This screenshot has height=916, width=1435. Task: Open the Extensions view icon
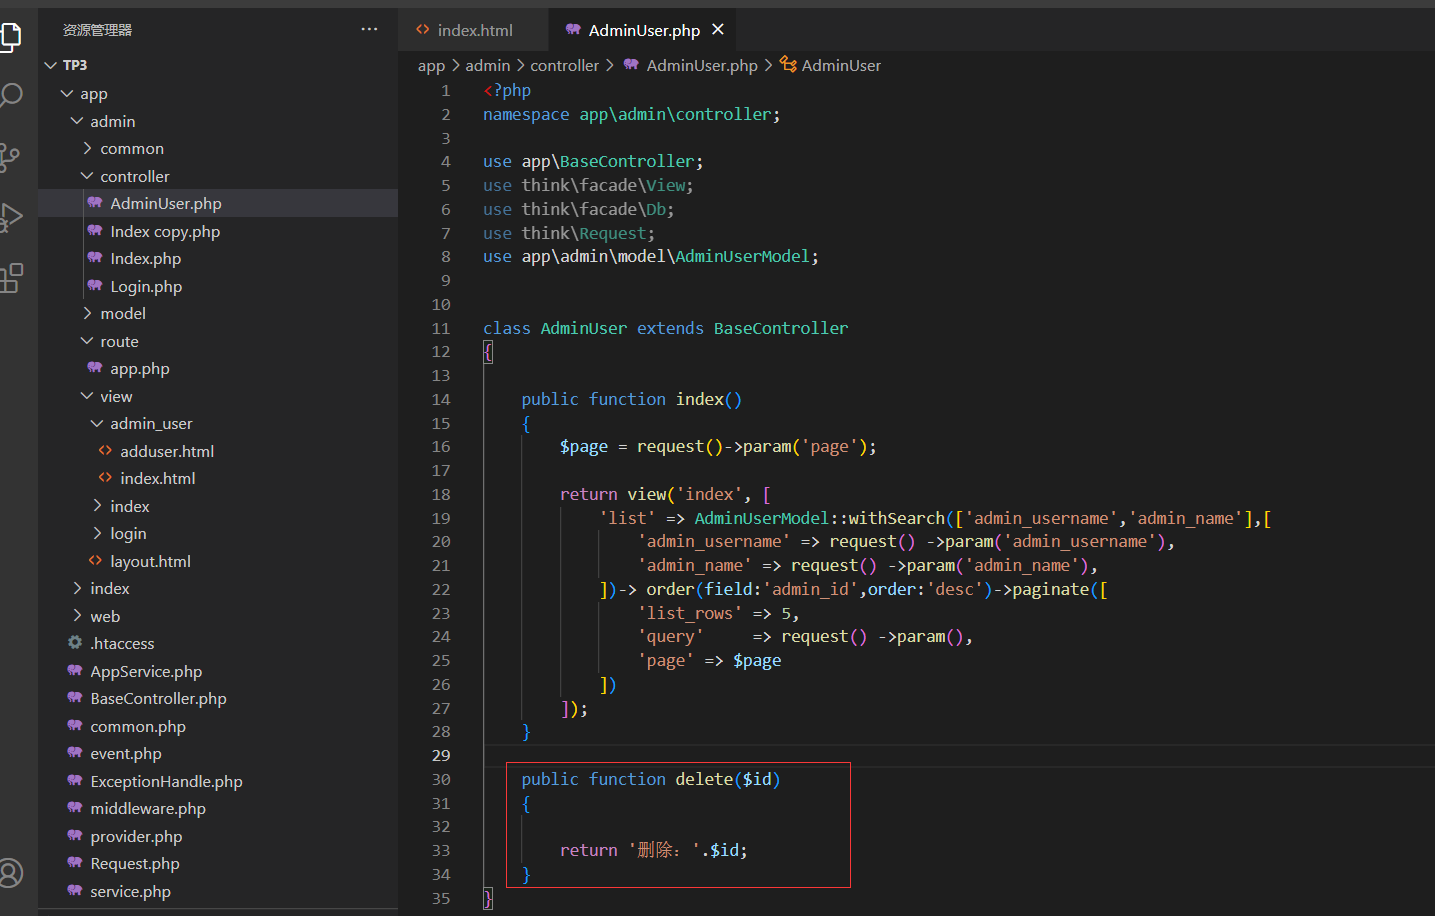[10, 278]
